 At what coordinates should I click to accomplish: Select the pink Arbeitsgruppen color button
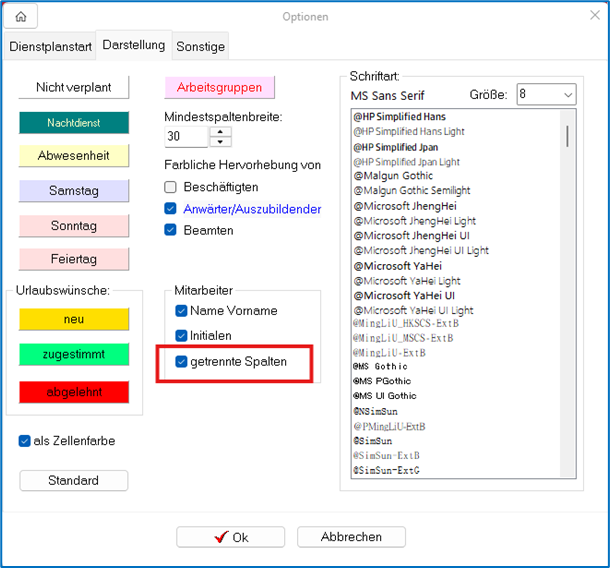click(219, 87)
